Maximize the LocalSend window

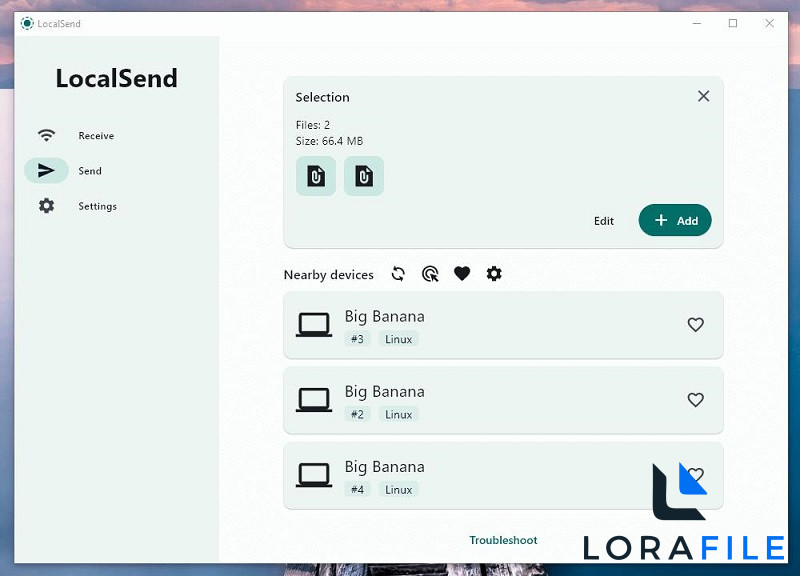tap(733, 23)
